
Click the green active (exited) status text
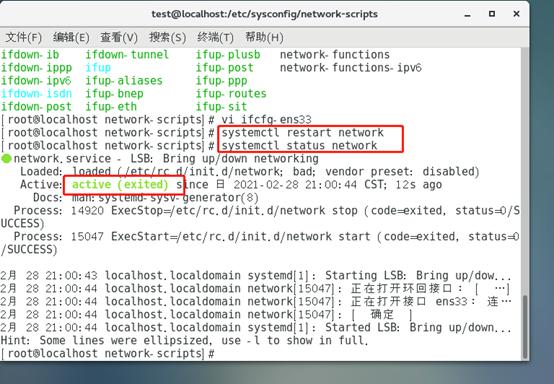point(120,185)
